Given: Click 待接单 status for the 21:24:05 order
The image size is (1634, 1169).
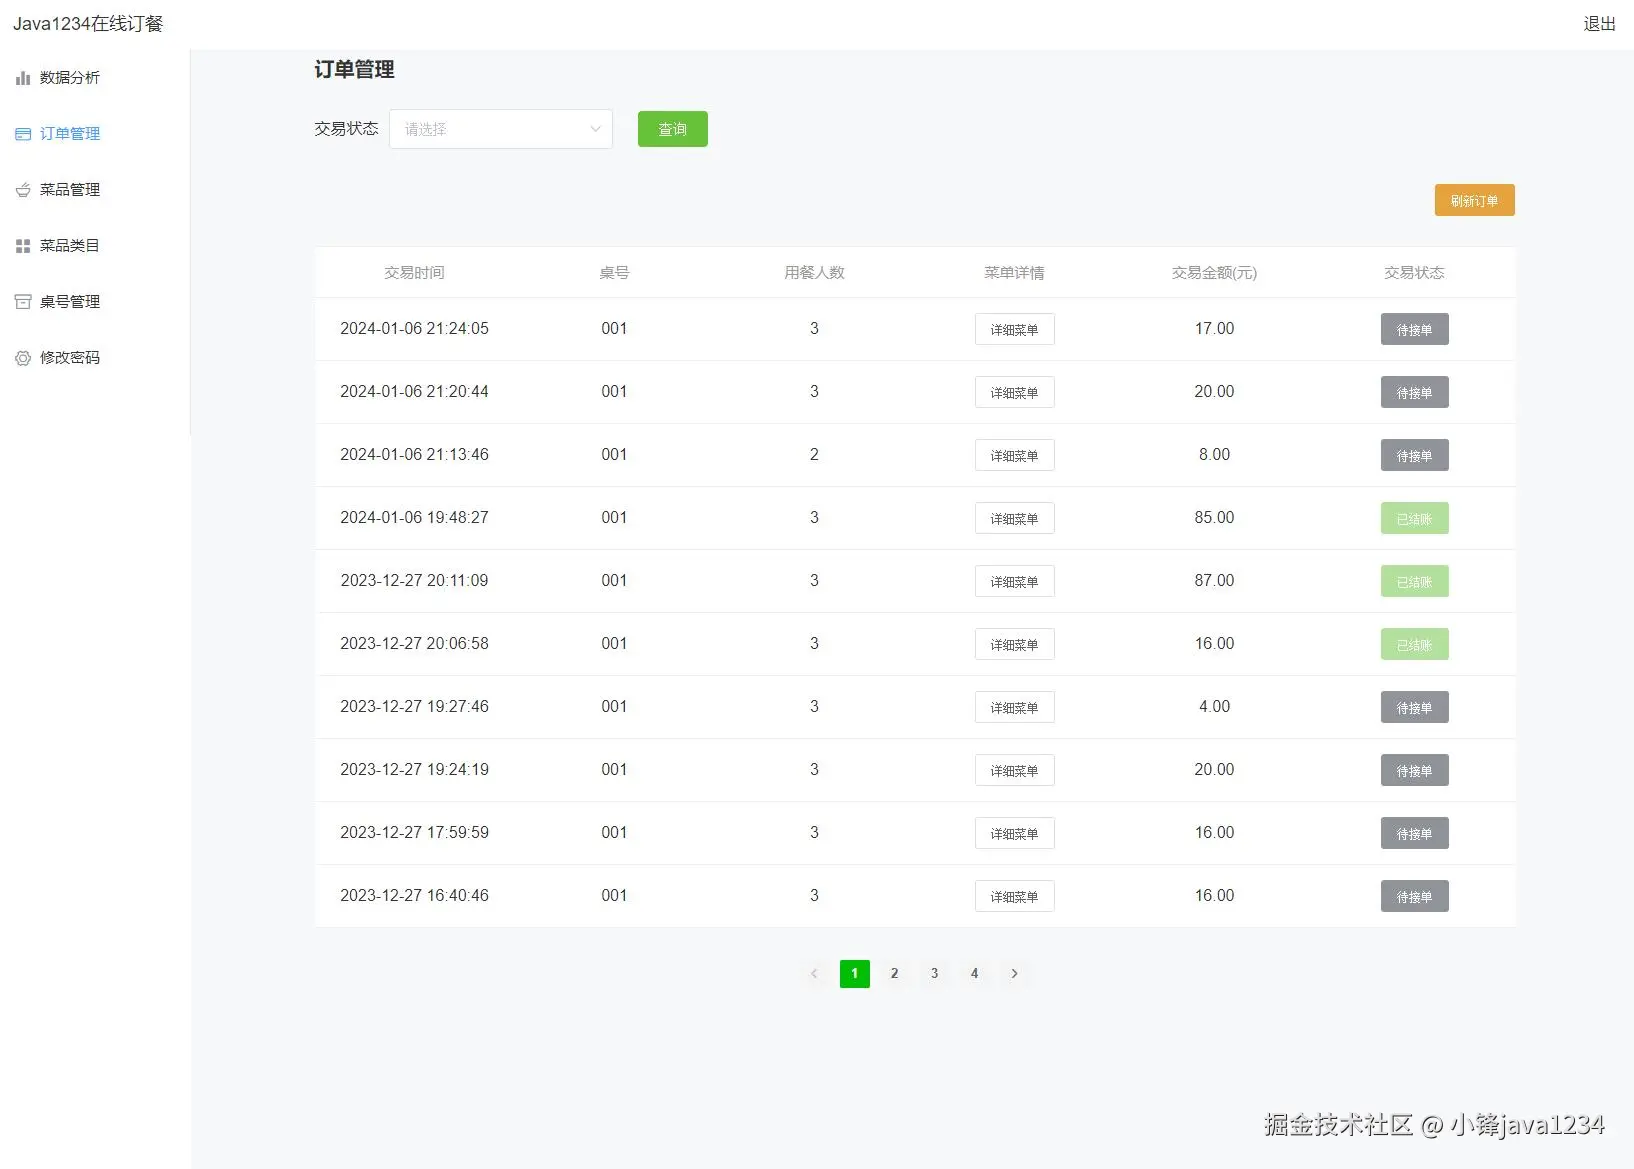Looking at the screenshot, I should click(x=1414, y=329).
